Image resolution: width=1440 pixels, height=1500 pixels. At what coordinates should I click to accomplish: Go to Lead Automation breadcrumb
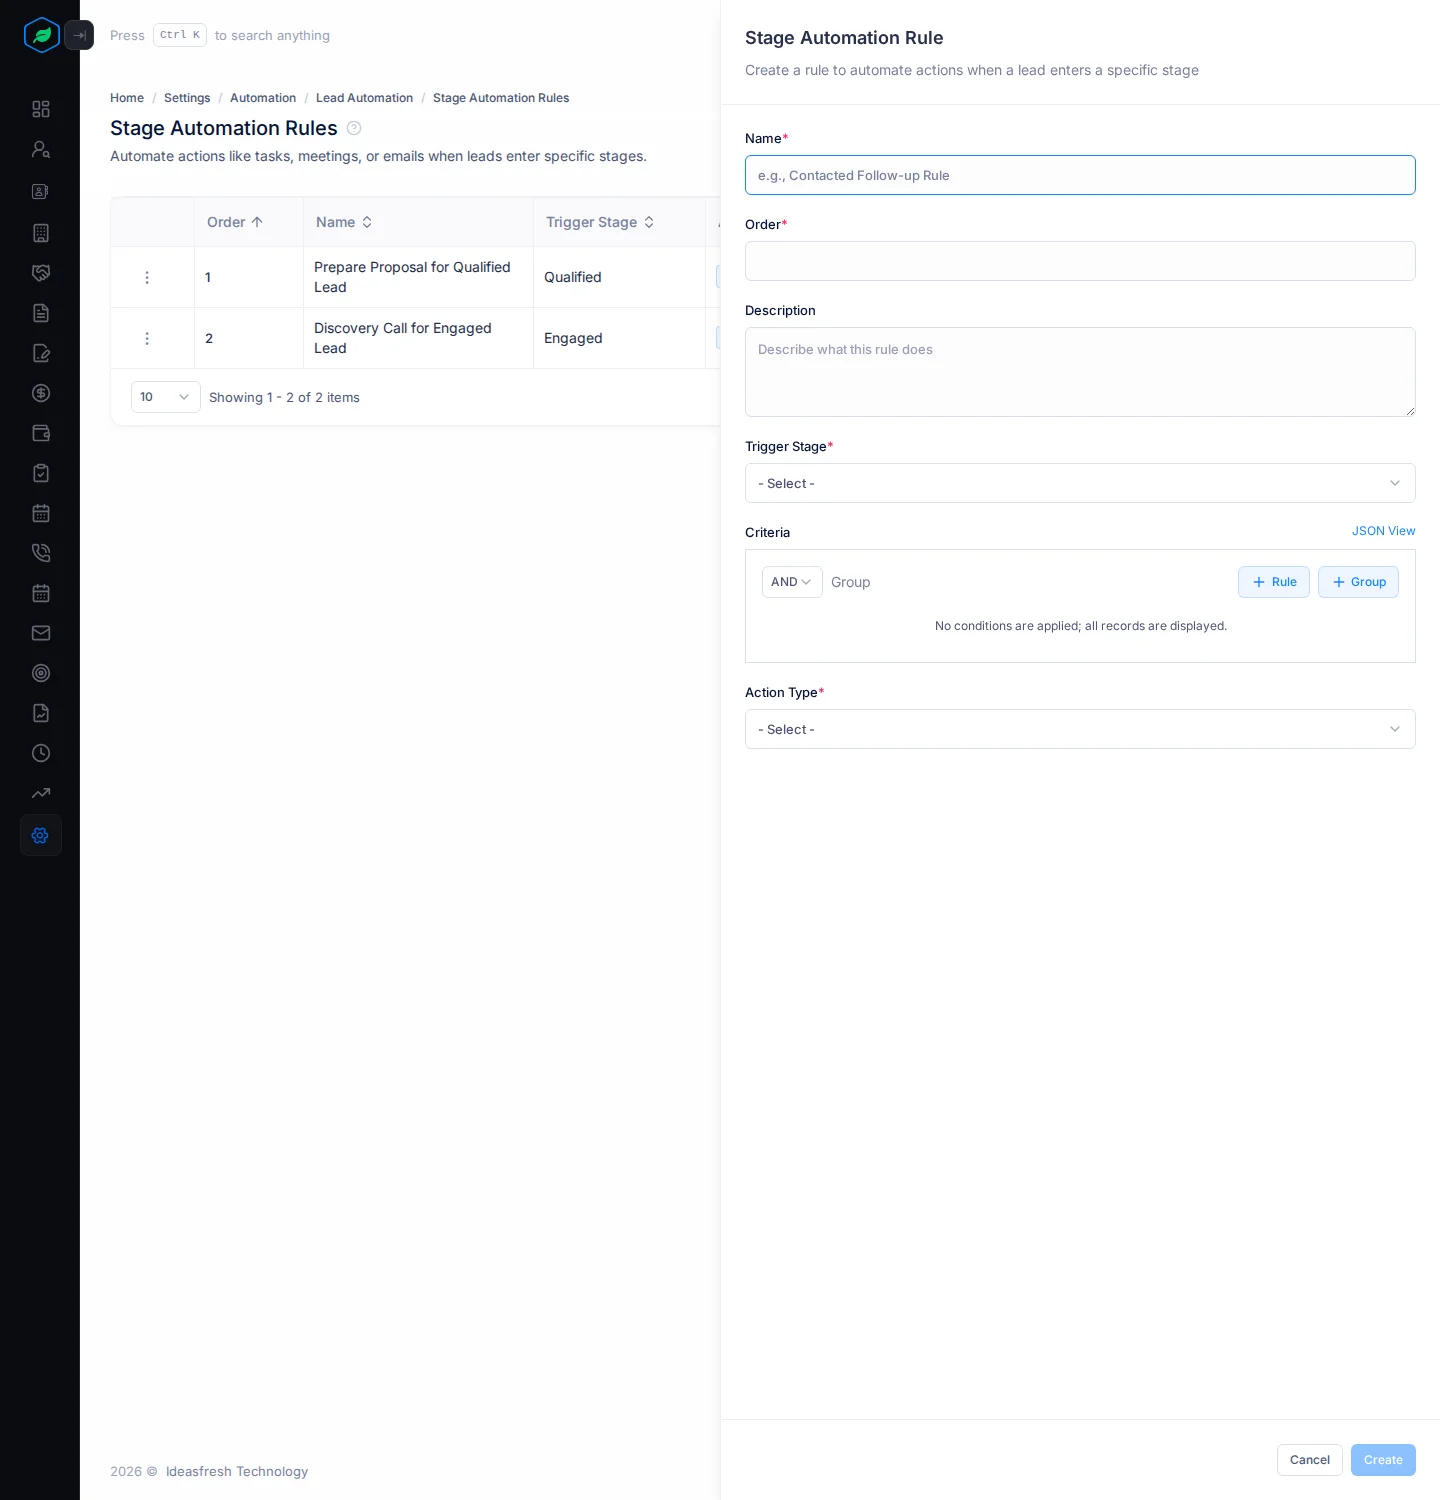tap(364, 98)
